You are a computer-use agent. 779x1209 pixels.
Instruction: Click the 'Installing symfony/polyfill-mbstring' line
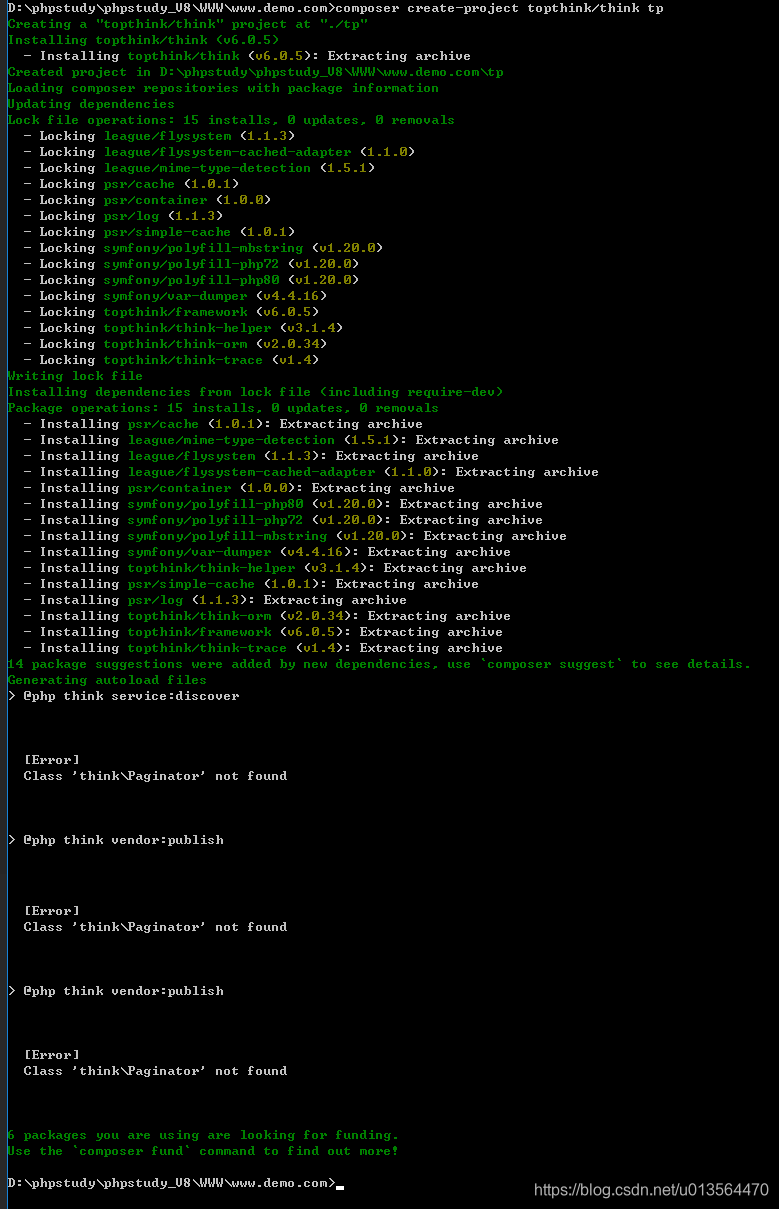click(295, 536)
